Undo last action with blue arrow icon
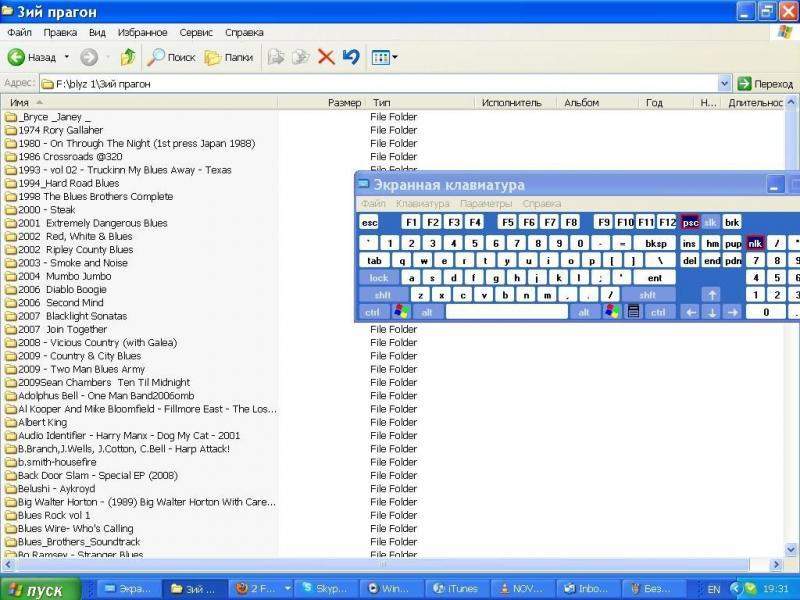This screenshot has width=800, height=600. (x=351, y=57)
